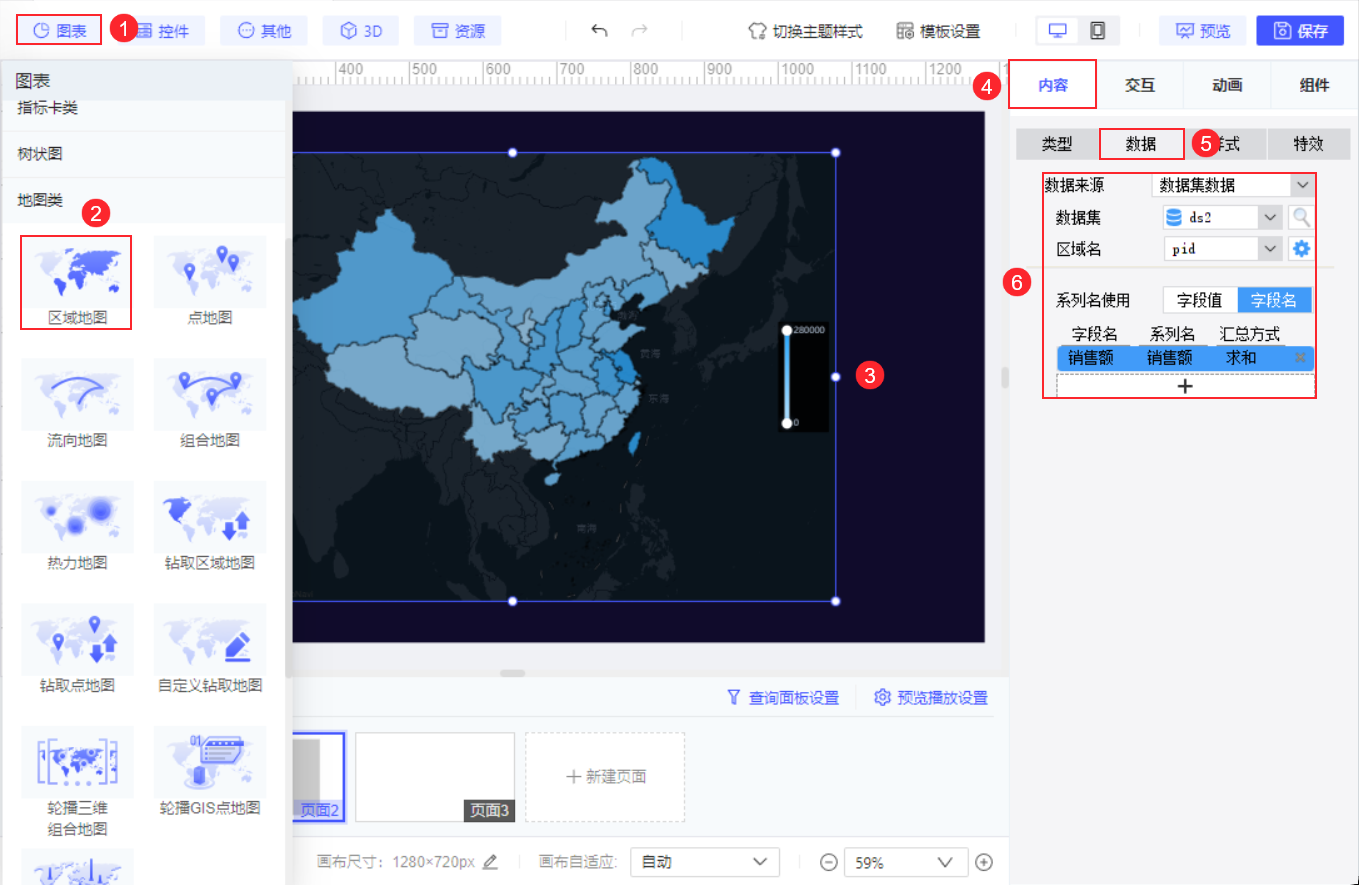
Task: Click map legend top handle 280000
Action: (787, 330)
